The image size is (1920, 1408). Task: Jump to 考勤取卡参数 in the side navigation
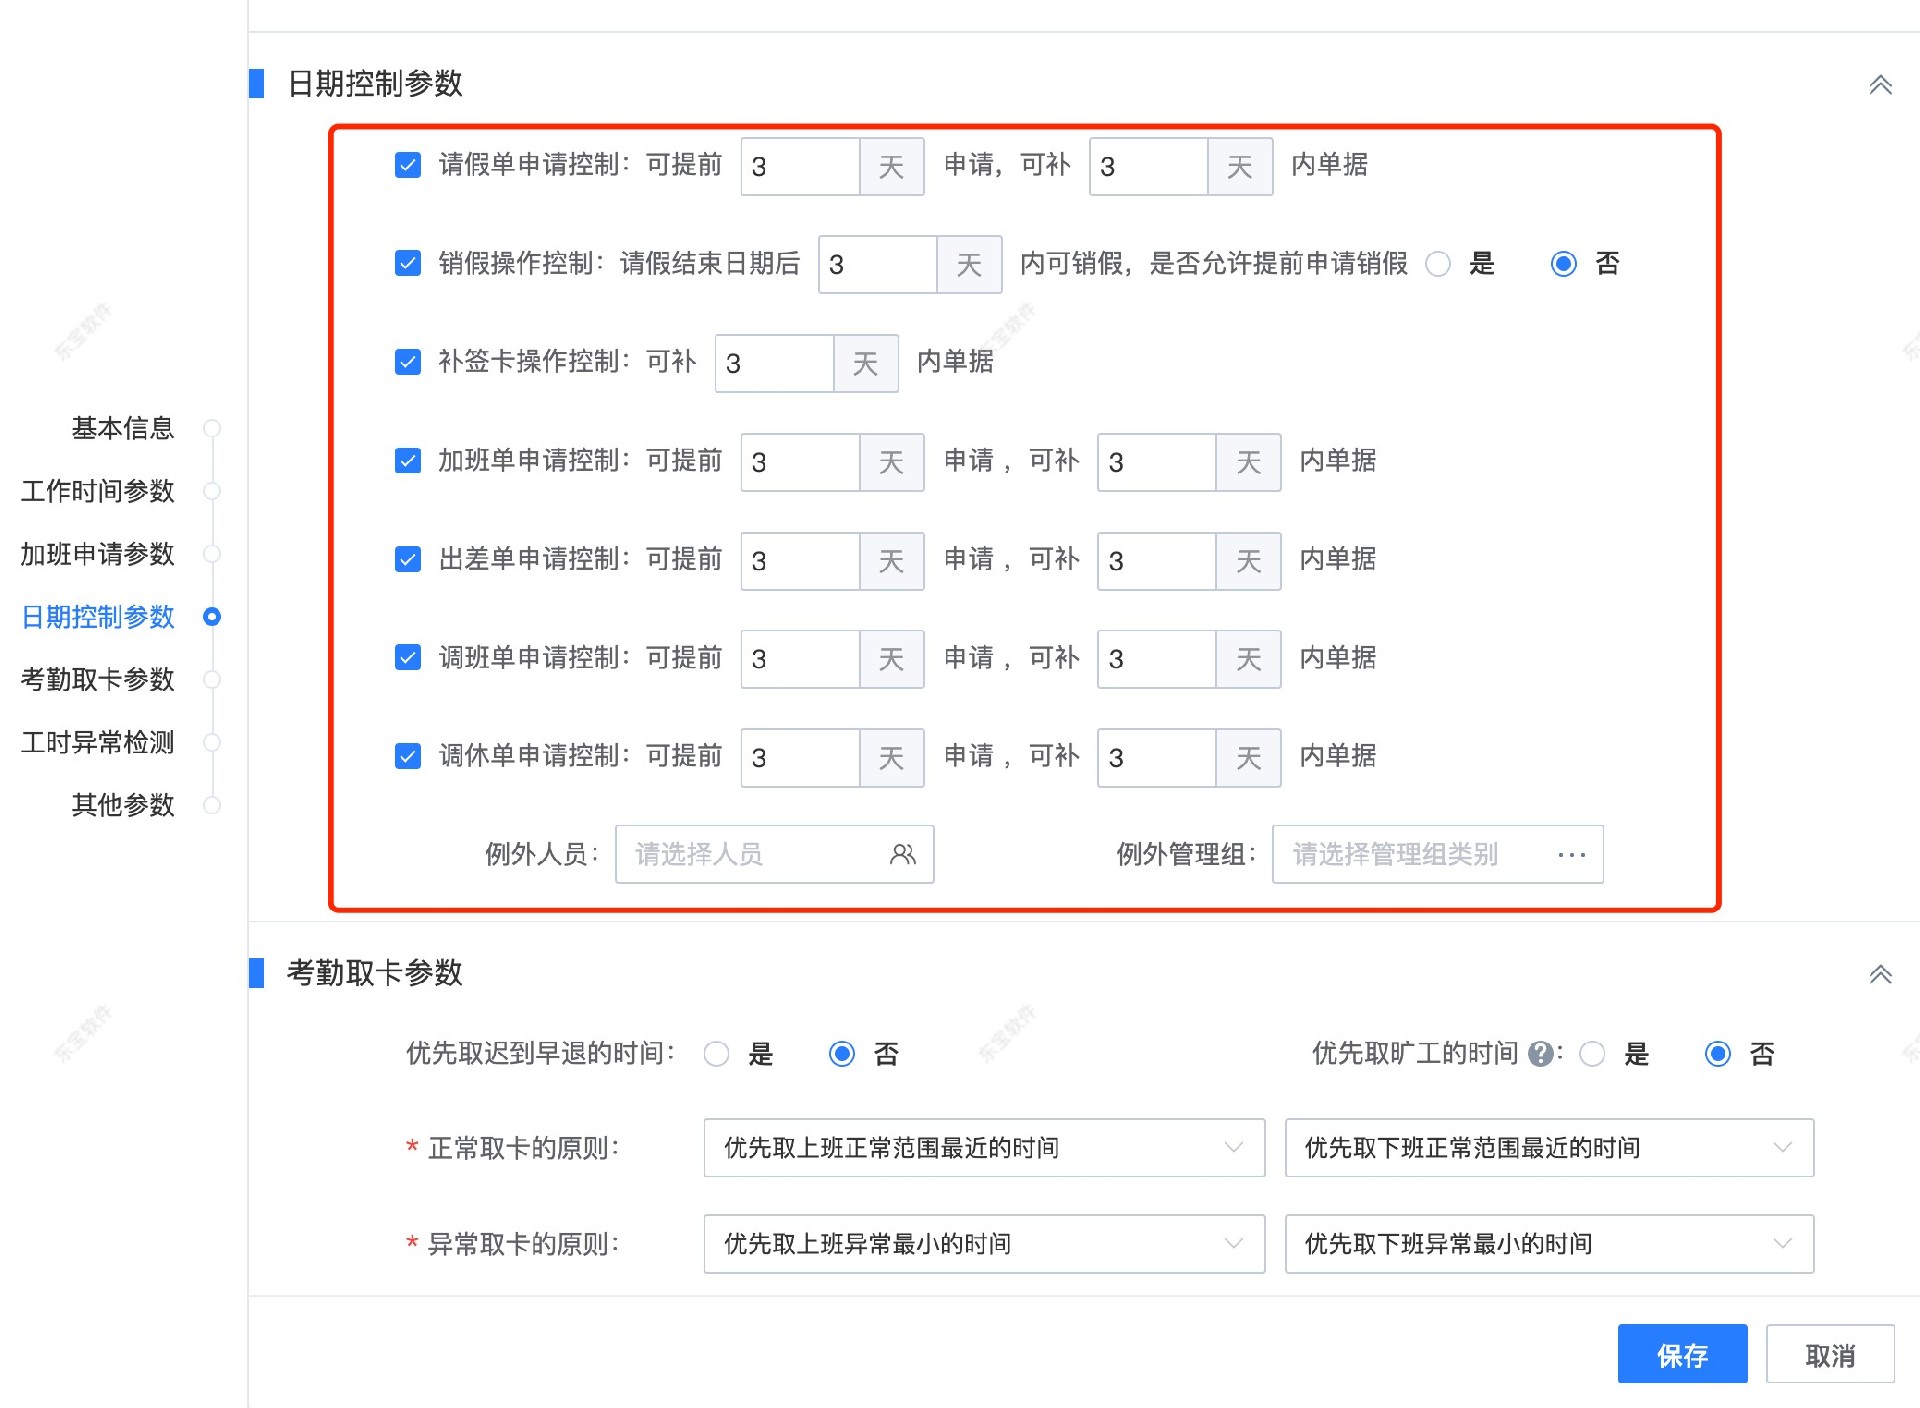click(98, 679)
